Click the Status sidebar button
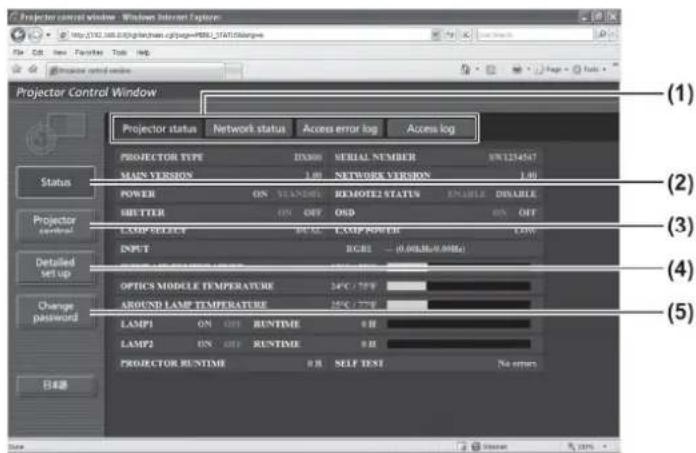 (x=56, y=182)
